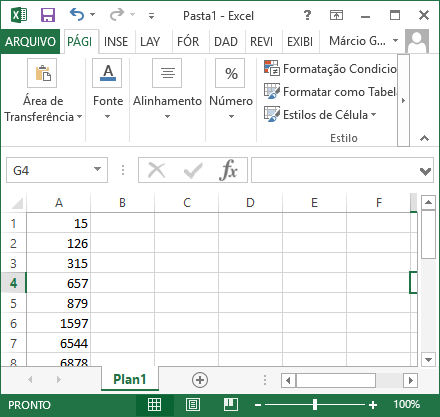Expand the Alinhamento group button
The width and height of the screenshot is (440, 417).
(167, 89)
